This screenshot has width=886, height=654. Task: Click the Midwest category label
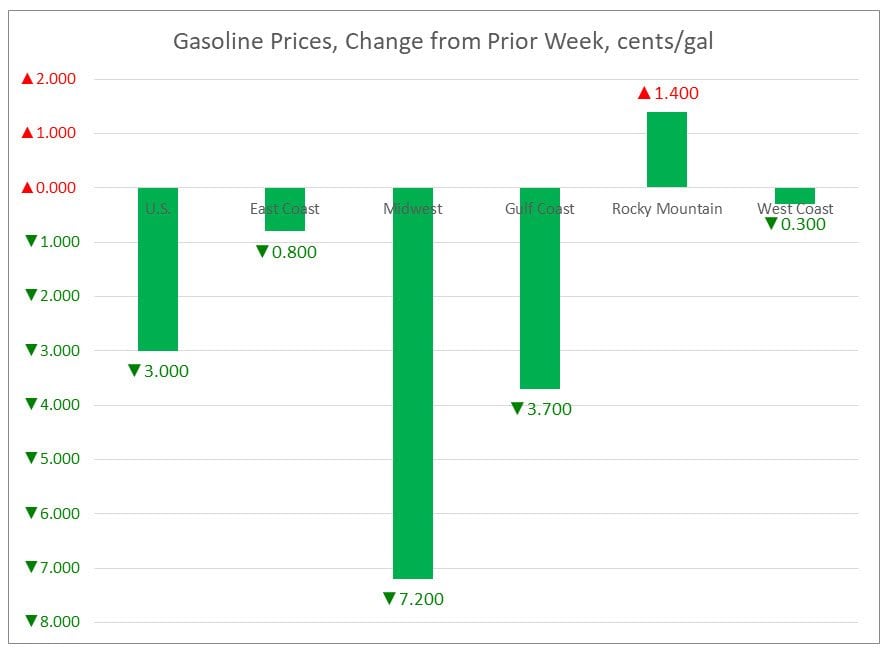(412, 209)
